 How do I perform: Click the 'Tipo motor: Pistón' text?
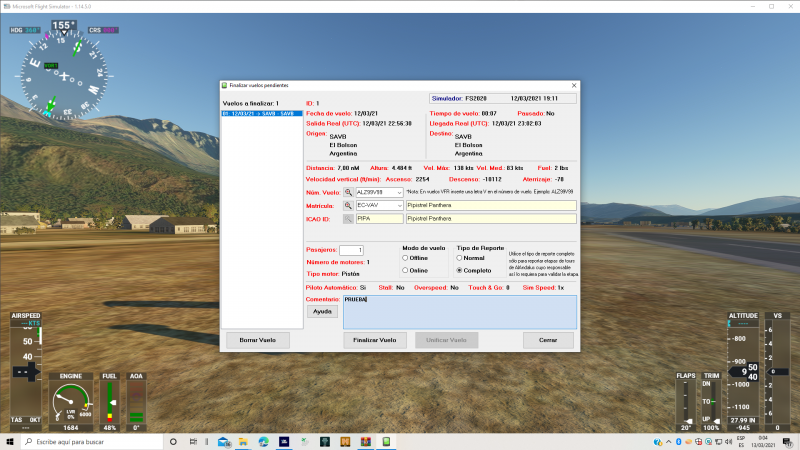[x=333, y=274]
